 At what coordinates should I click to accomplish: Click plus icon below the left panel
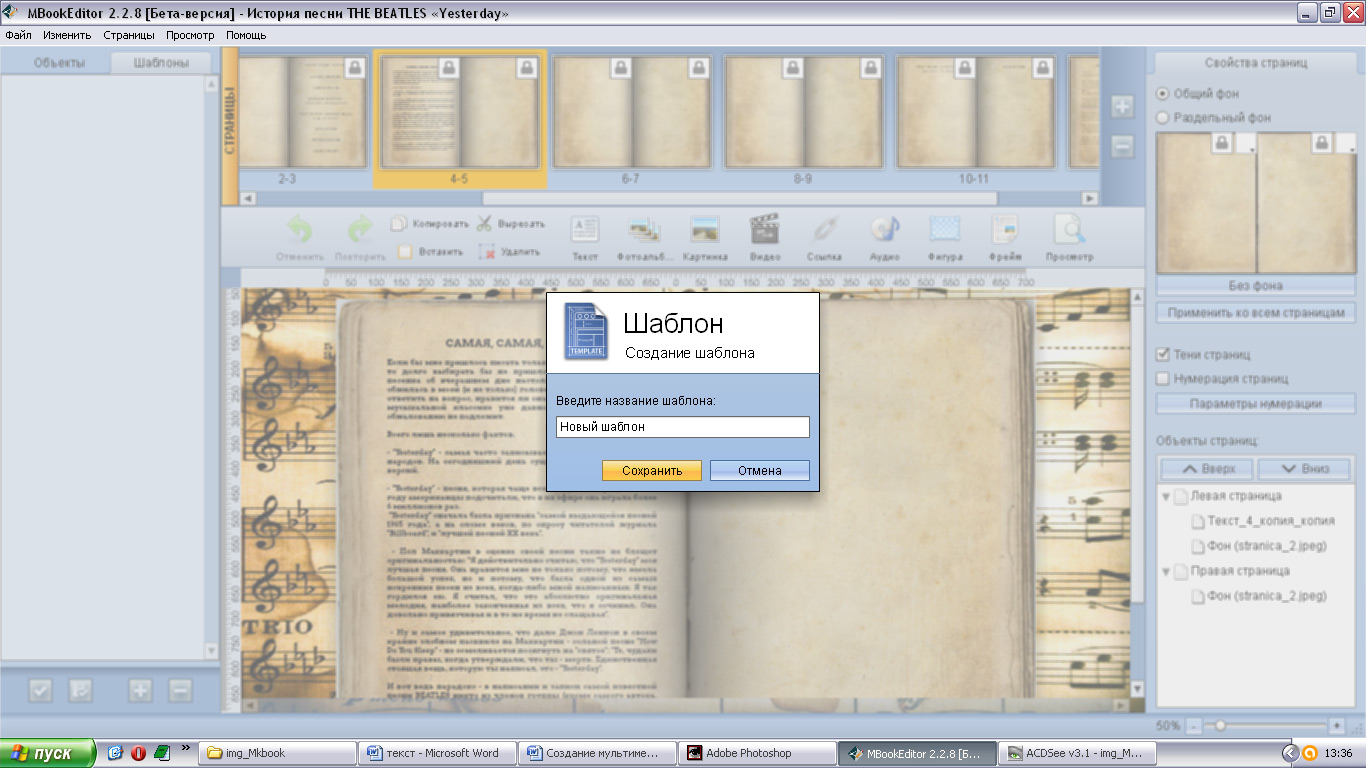pos(140,689)
